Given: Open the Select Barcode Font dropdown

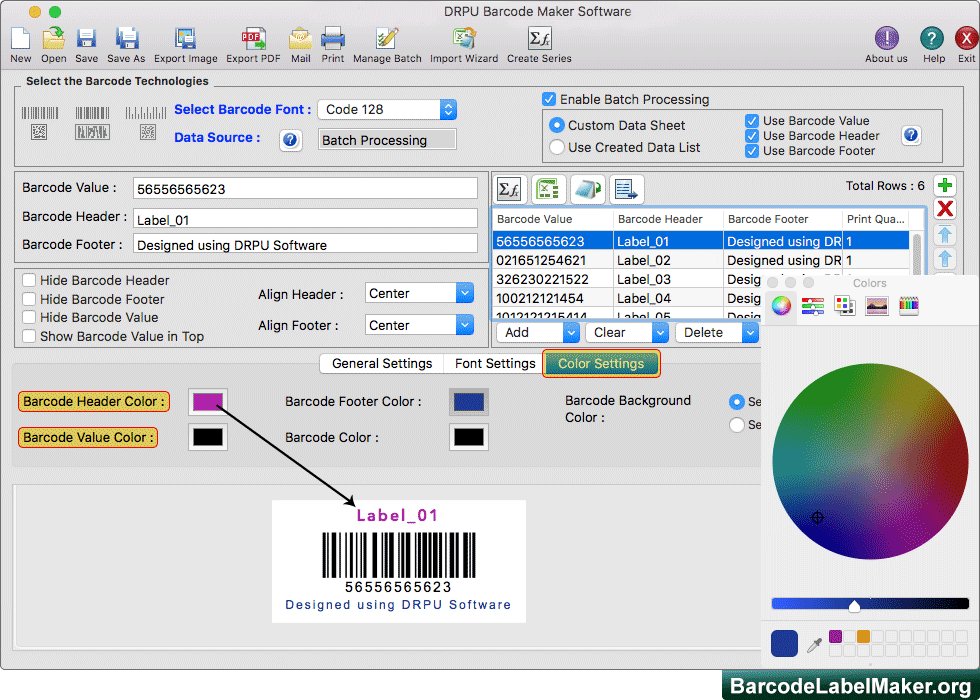Looking at the screenshot, I should pos(387,109).
